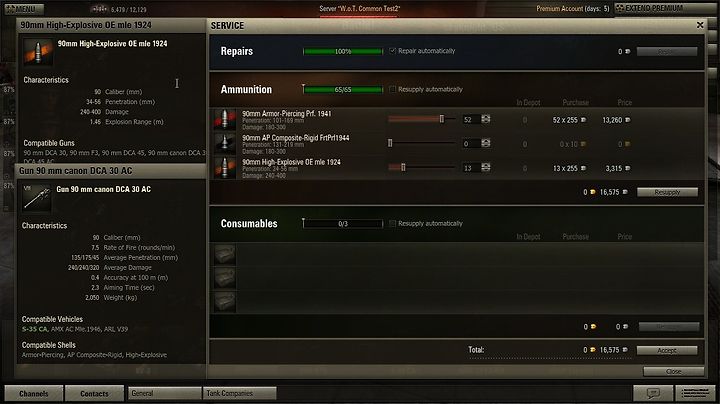Open the first empty consumable slot
The height and width of the screenshot is (404, 720).
(x=225, y=254)
